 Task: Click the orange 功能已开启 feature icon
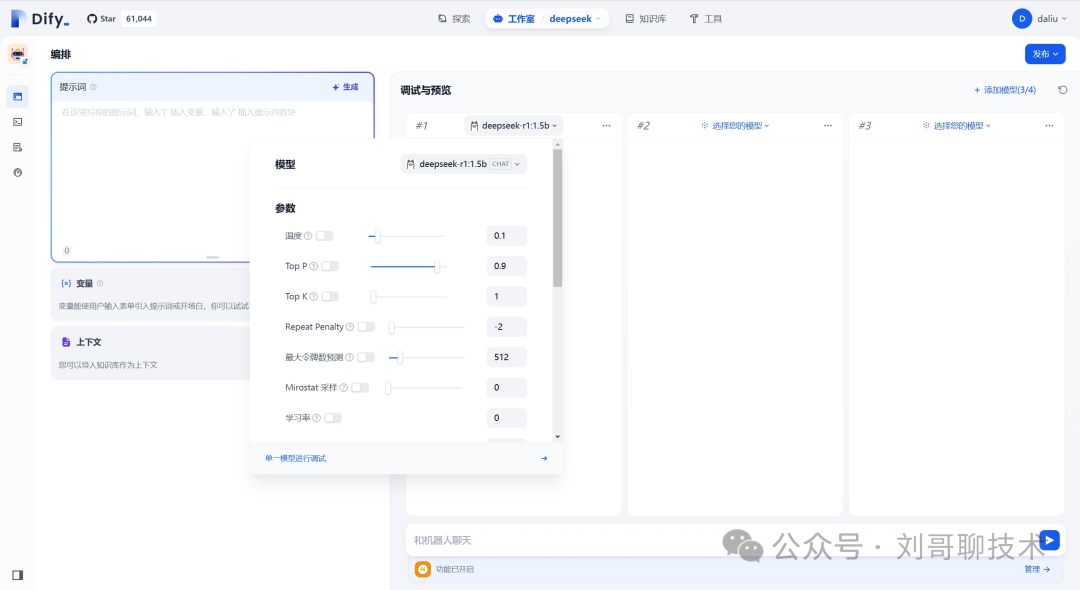(423, 569)
